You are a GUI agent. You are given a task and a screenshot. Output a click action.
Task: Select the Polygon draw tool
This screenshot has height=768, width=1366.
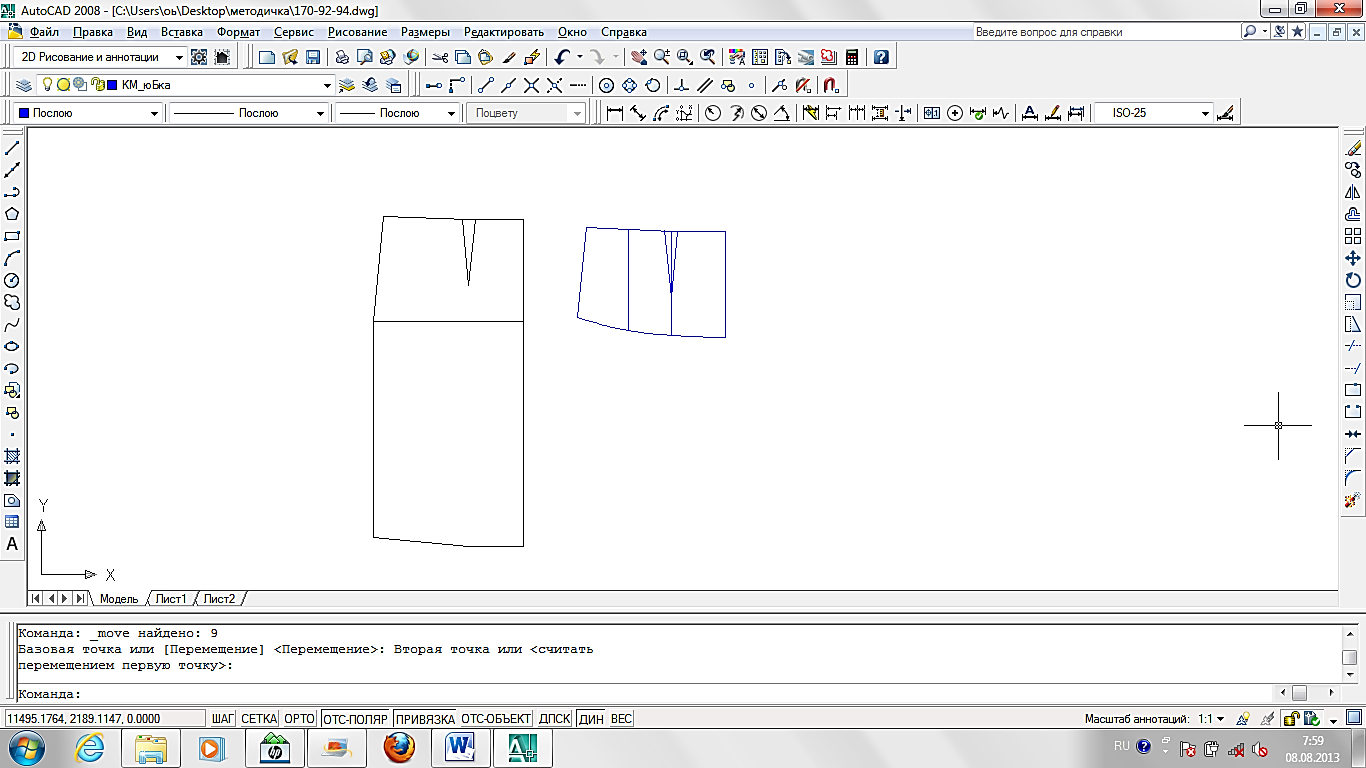(x=12, y=214)
